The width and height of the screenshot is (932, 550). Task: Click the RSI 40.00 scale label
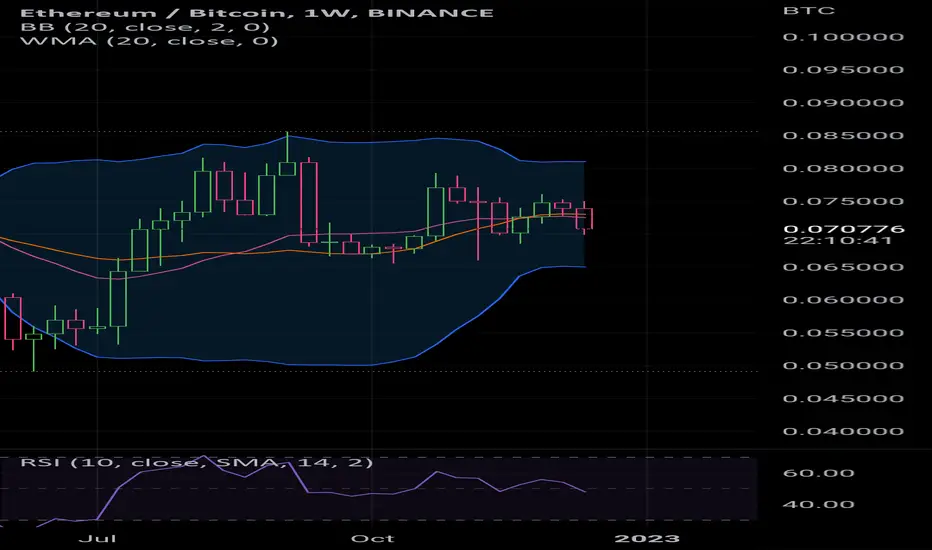818,504
